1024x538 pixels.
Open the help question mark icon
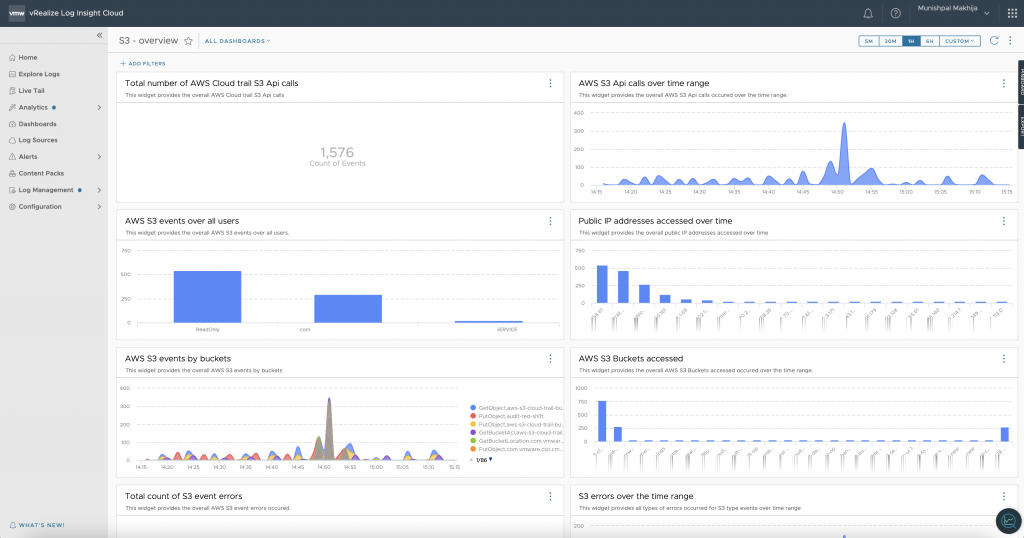pos(895,13)
